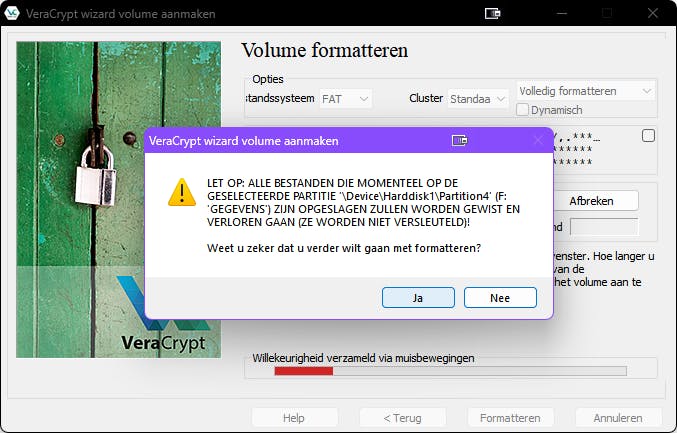The image size is (677, 433).
Task: Go back with the Terug button
Action: 402,418
